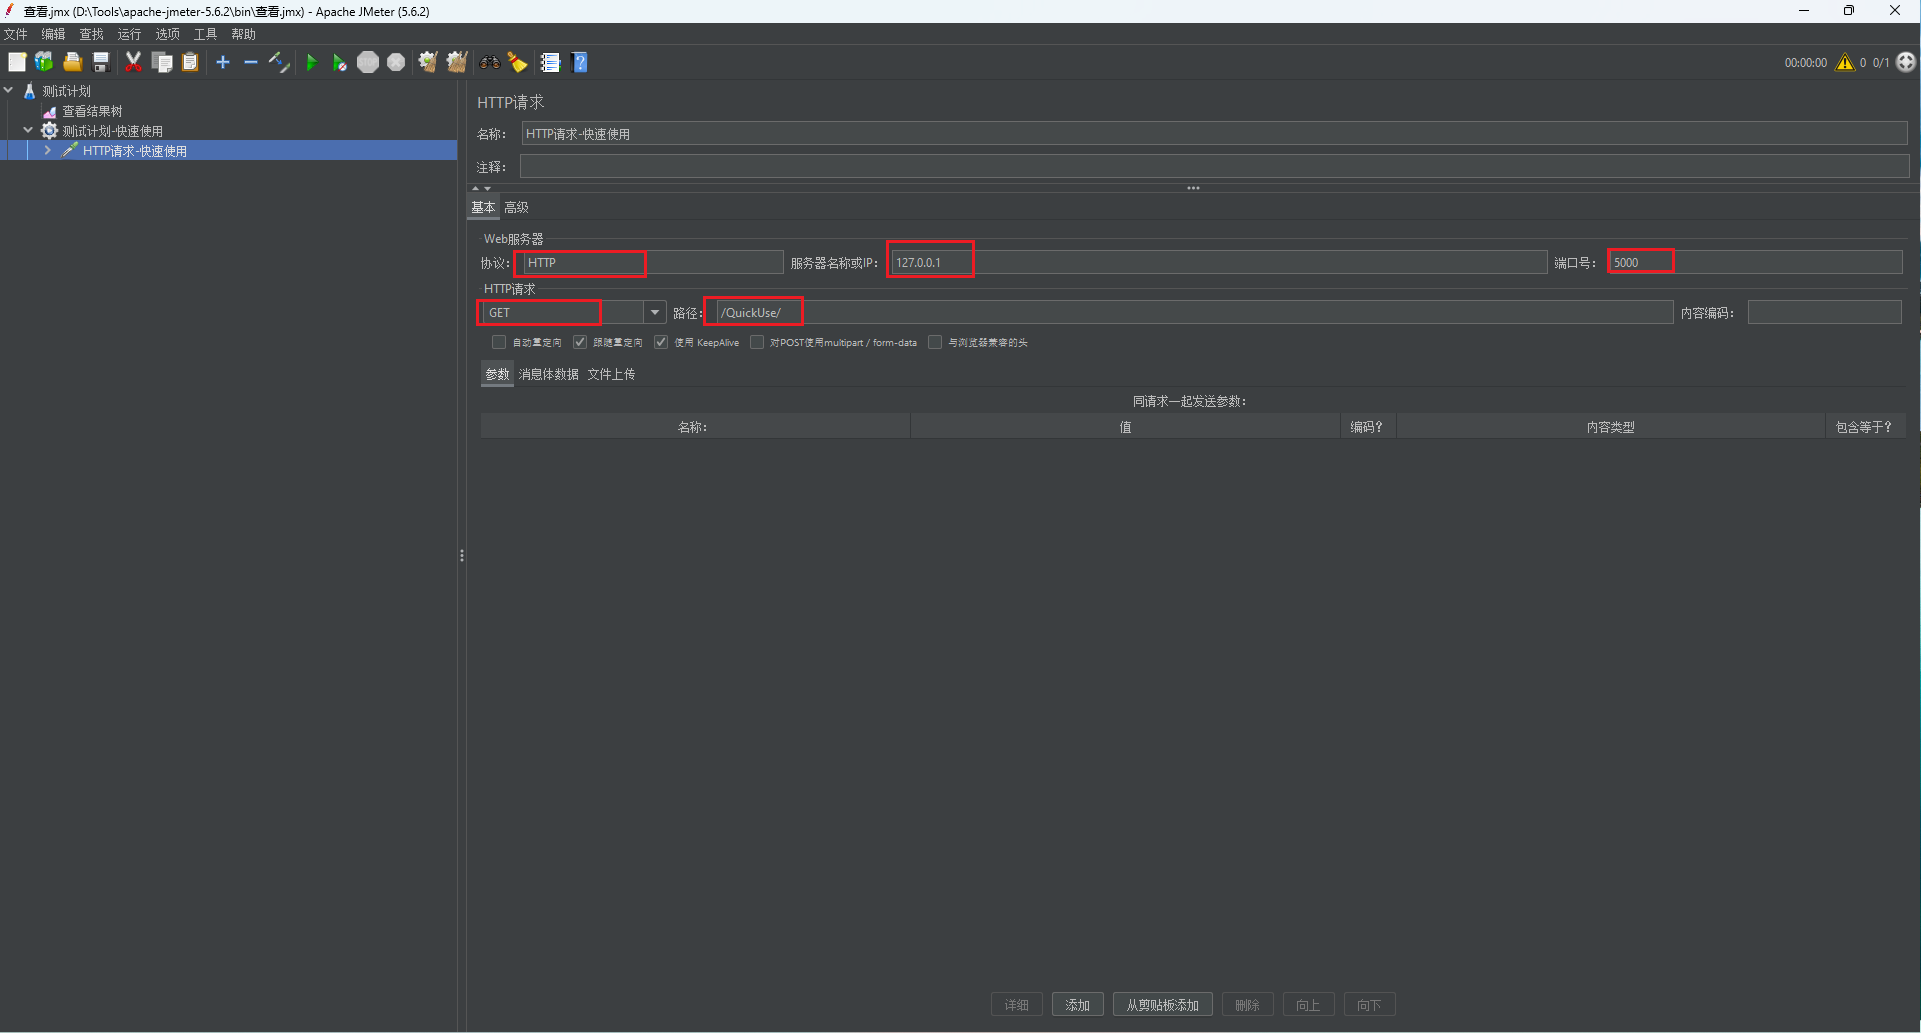Open the 帮助 menu

click(243, 34)
